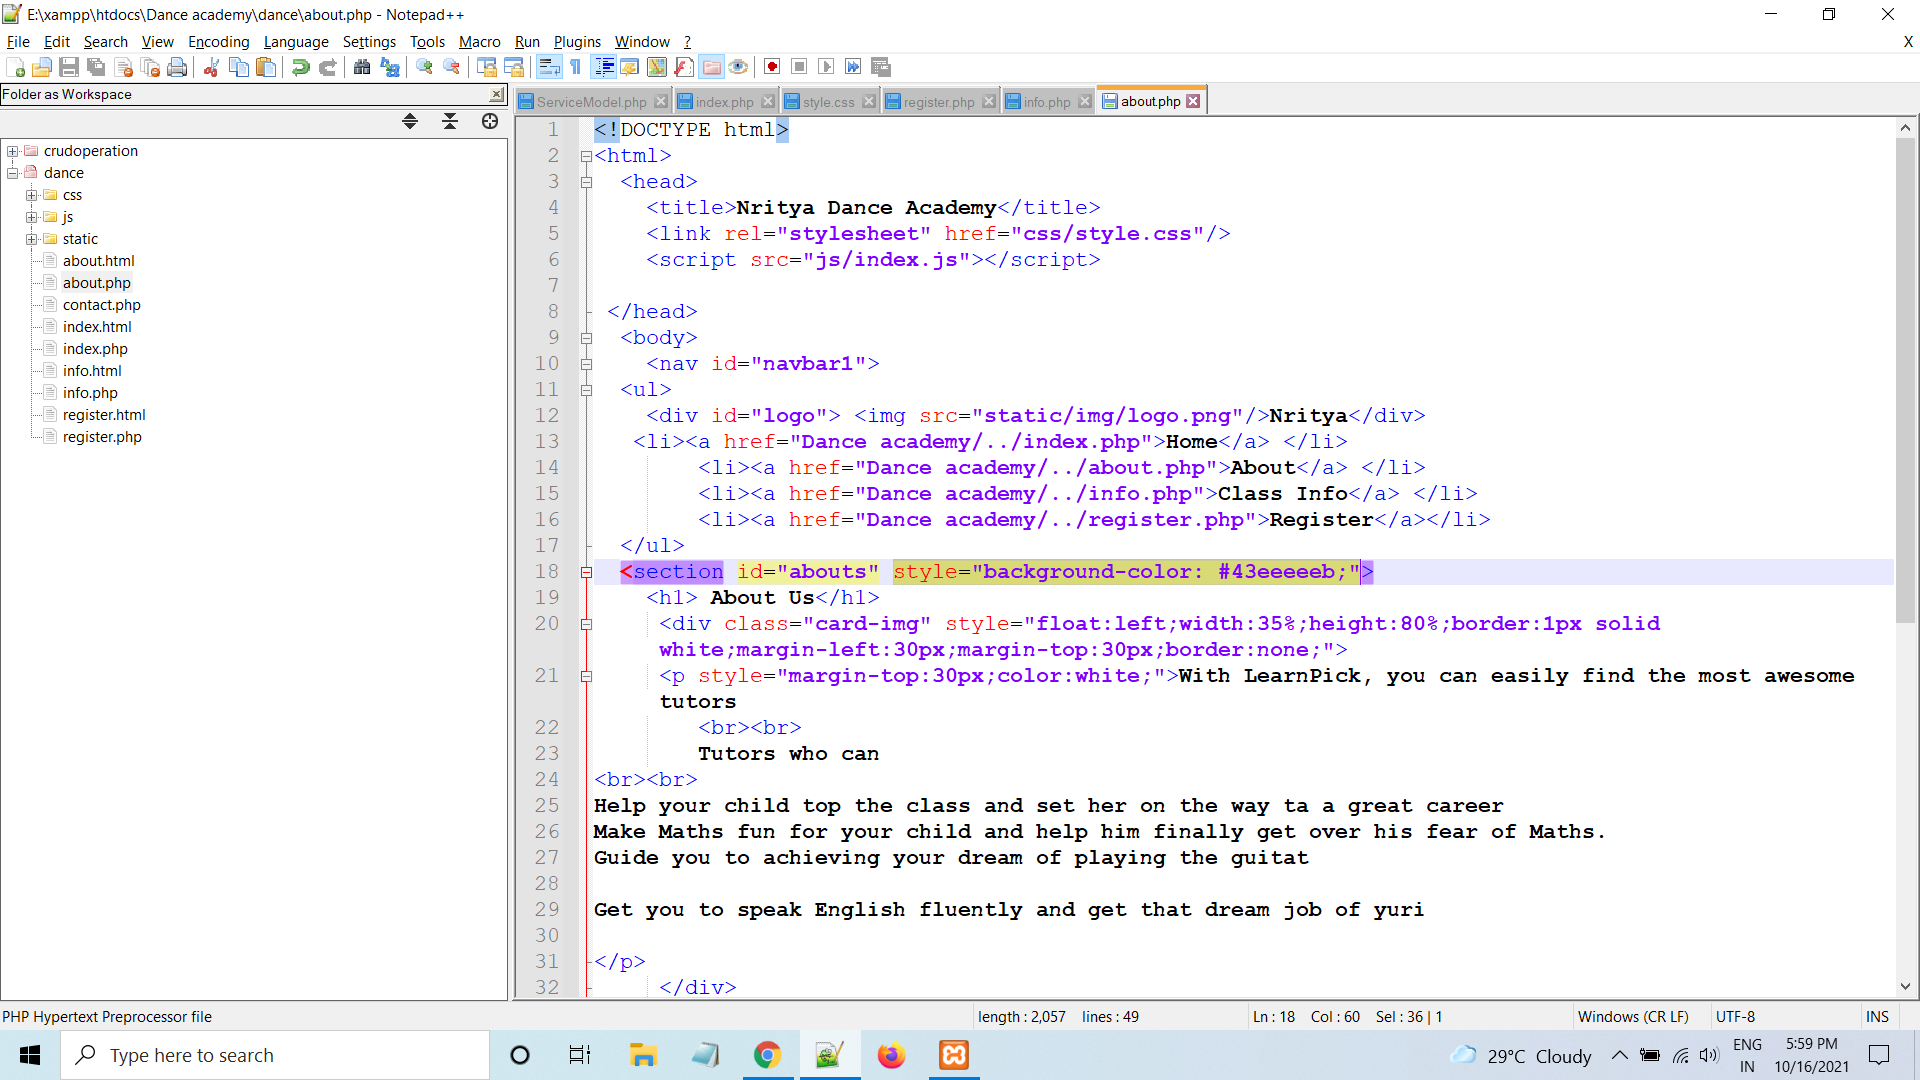Save the current file via toolbar
The height and width of the screenshot is (1080, 1920).
click(x=69, y=67)
